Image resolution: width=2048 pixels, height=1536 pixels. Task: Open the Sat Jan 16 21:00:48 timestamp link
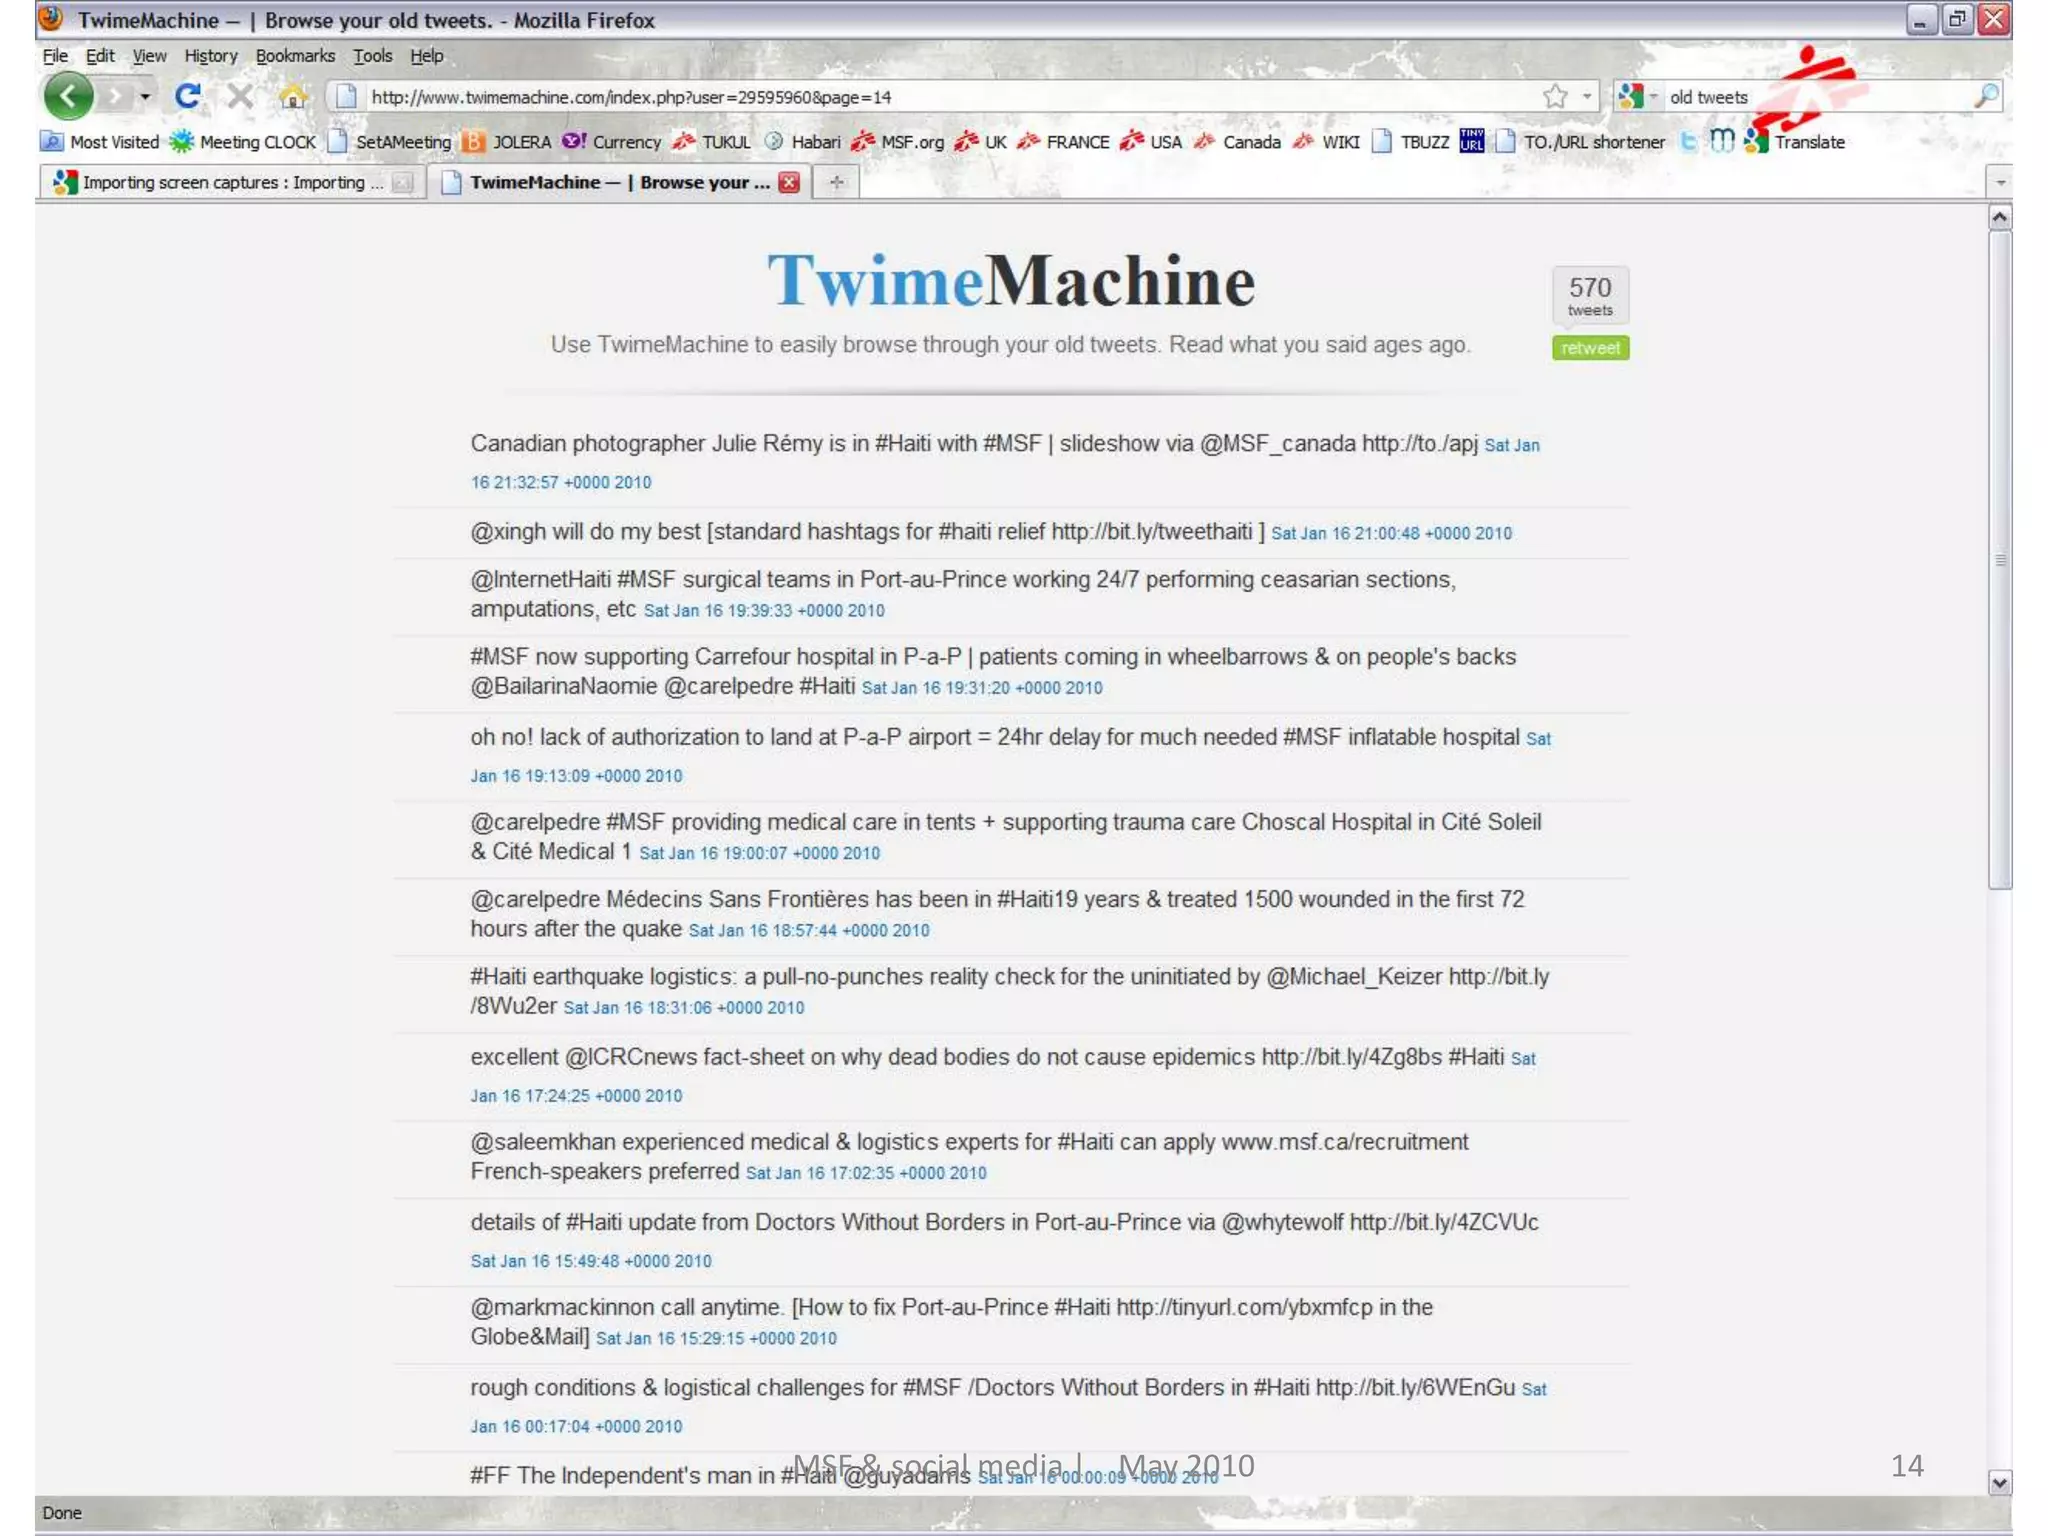click(x=1391, y=534)
